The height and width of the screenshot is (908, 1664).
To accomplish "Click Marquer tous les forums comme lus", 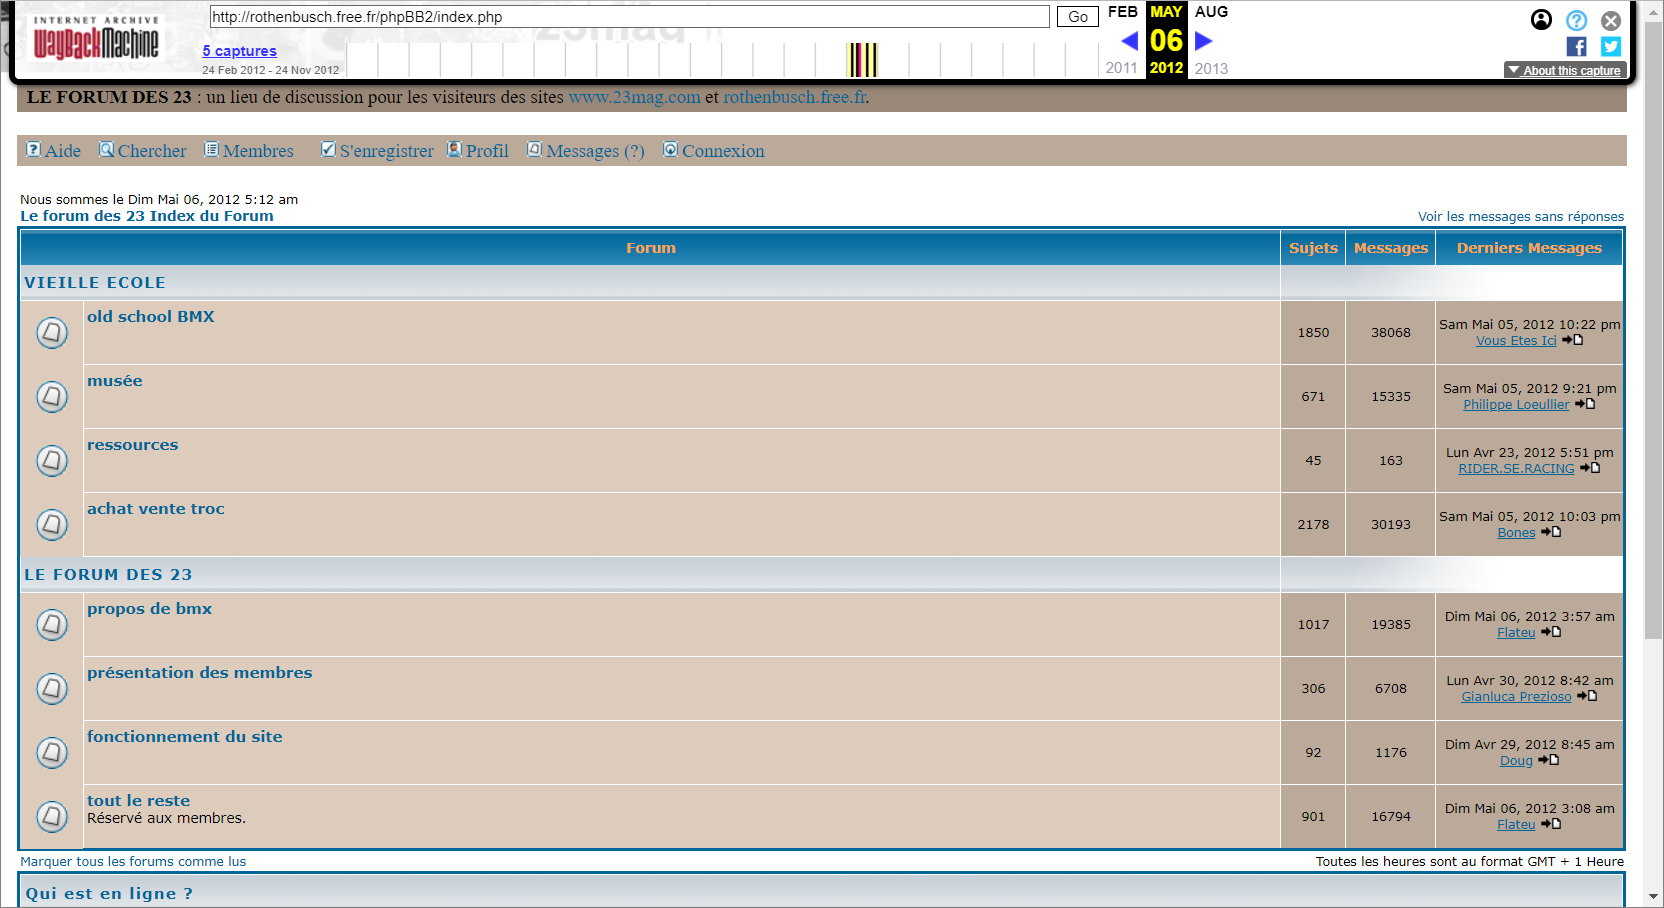I will (x=133, y=862).
